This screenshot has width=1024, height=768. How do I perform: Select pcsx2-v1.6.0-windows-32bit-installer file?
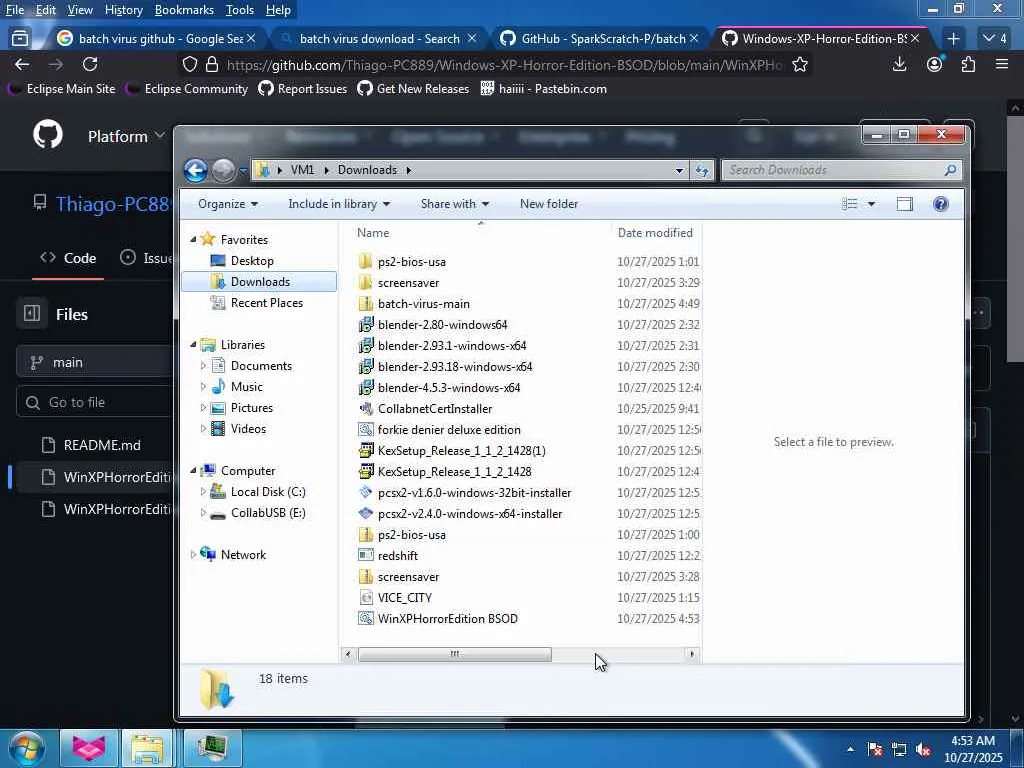coord(474,493)
